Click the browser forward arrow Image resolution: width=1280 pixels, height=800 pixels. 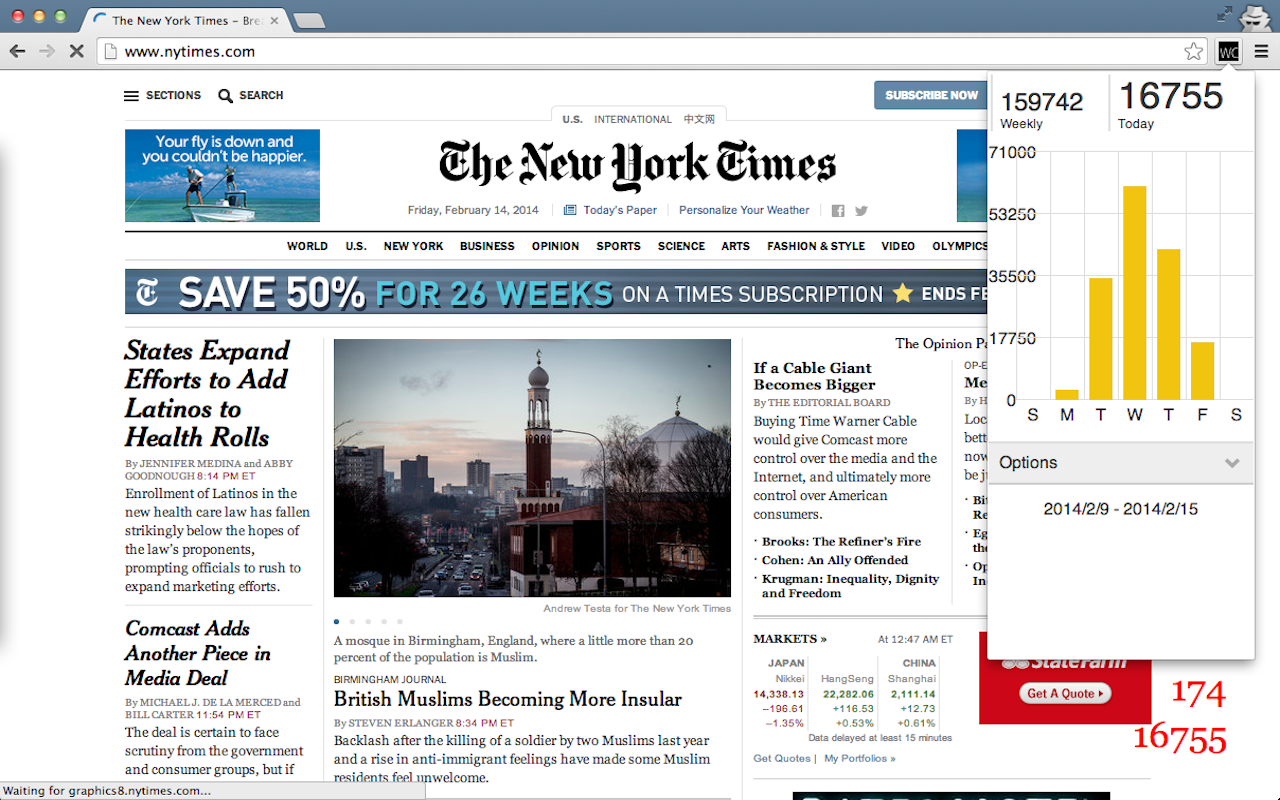[46, 51]
